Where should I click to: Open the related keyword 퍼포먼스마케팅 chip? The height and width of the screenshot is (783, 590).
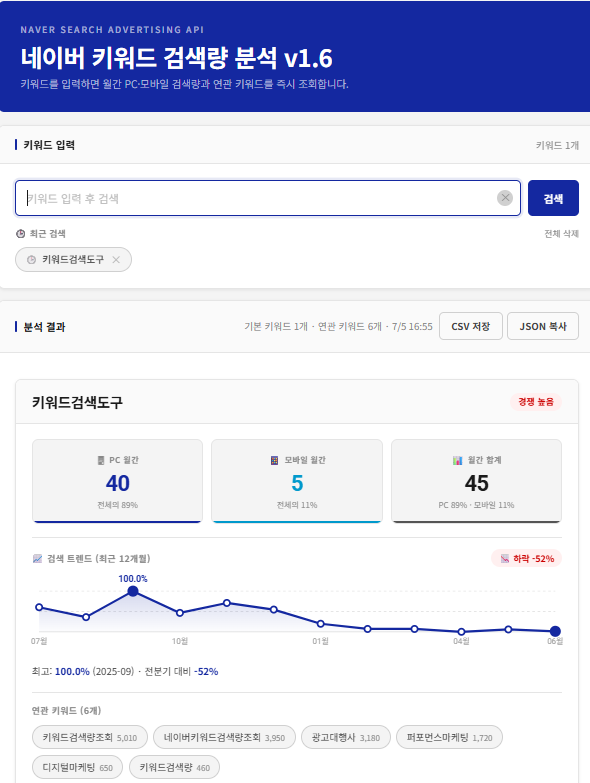coord(449,737)
